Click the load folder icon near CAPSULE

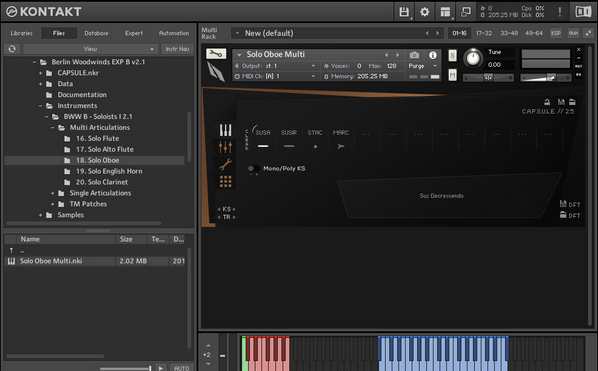pos(572,102)
